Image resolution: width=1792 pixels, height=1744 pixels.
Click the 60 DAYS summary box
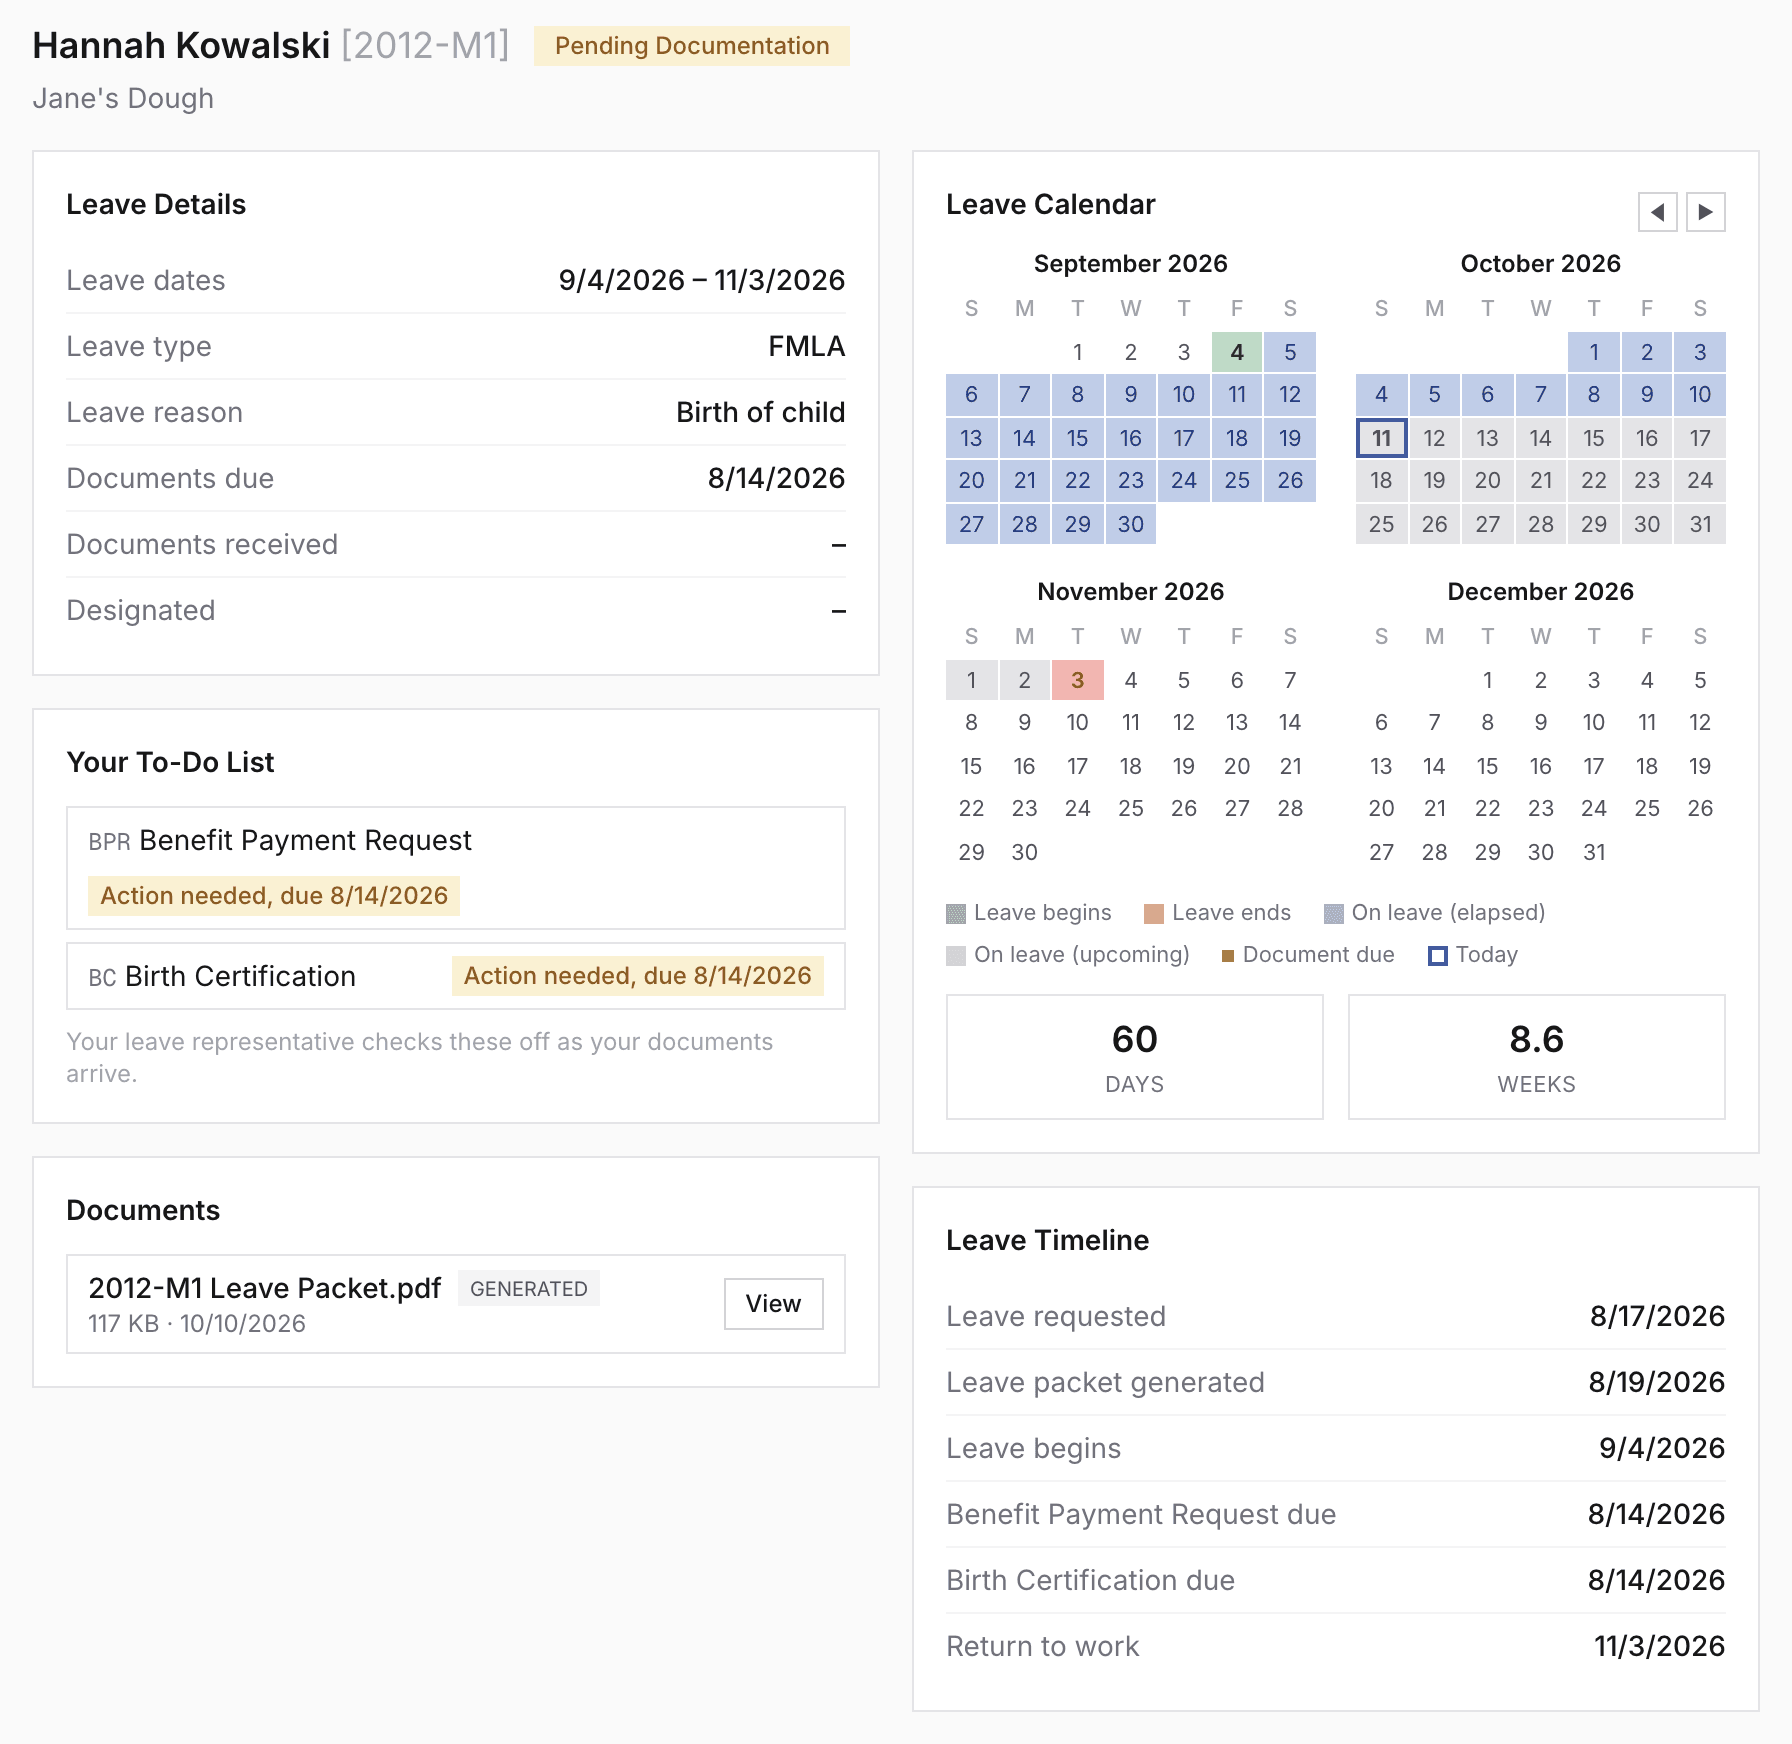[1134, 1057]
